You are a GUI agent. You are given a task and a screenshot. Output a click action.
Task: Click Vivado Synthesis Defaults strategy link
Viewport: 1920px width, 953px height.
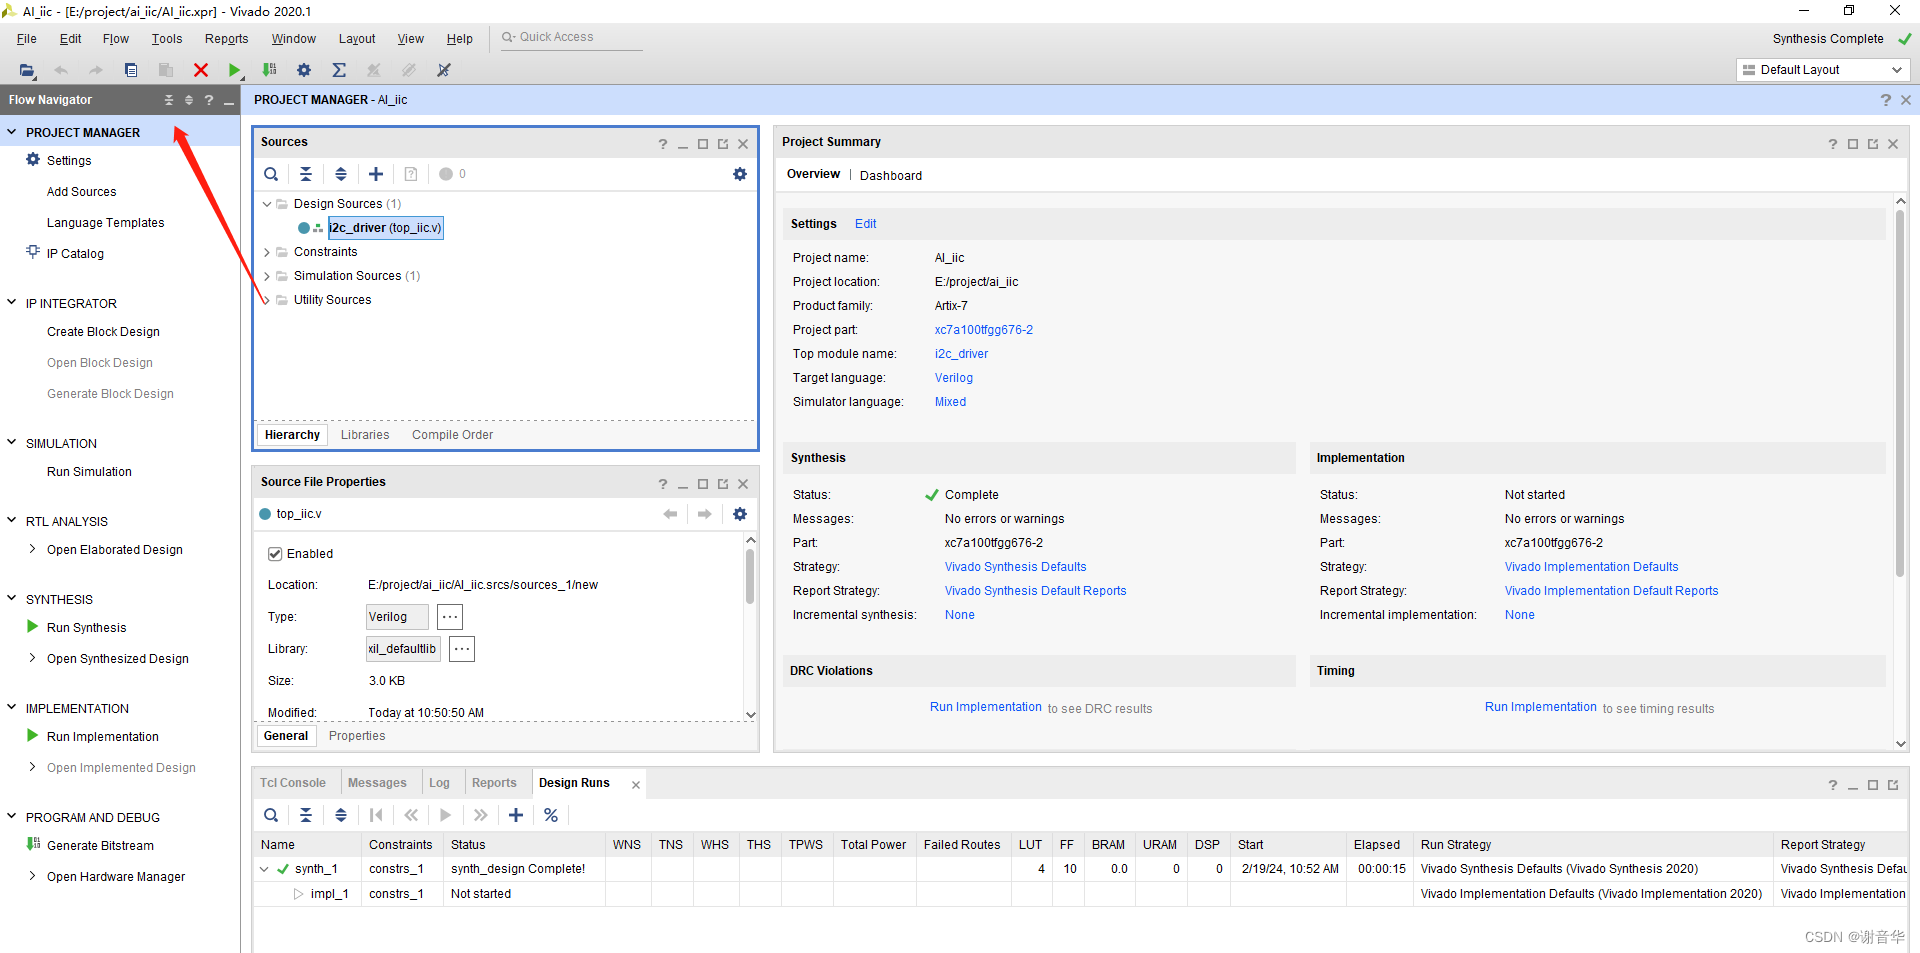click(1015, 567)
